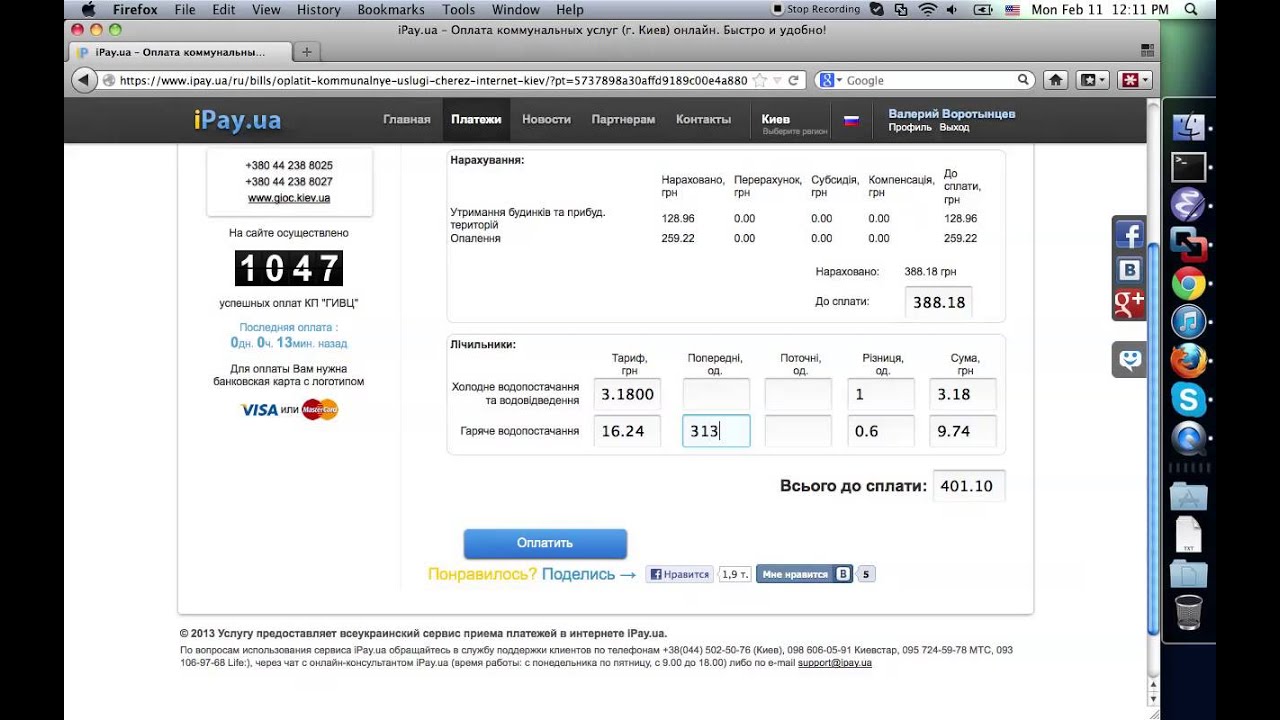Open Firefox from the Dock

tap(1189, 362)
